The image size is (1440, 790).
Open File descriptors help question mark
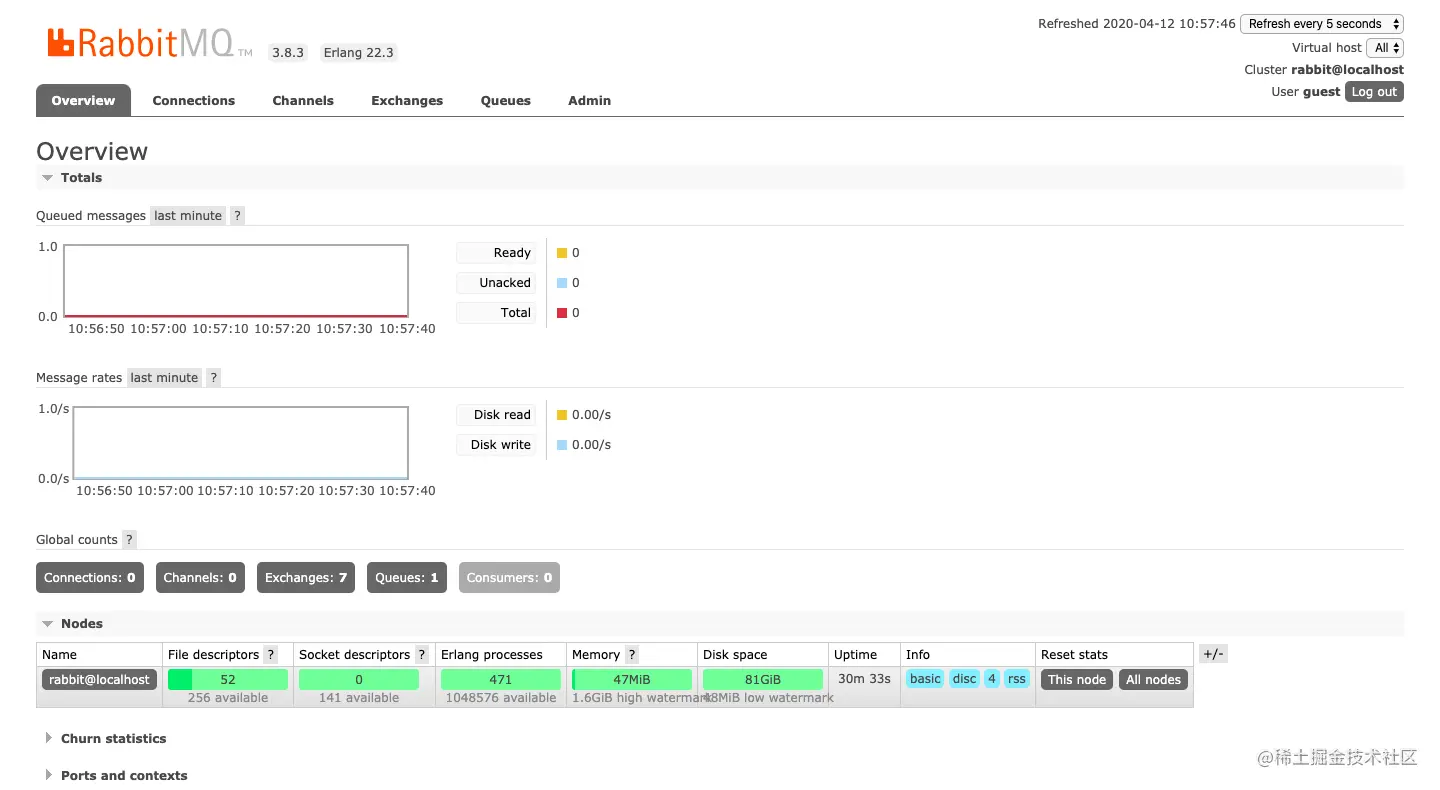pyautogui.click(x=270, y=655)
